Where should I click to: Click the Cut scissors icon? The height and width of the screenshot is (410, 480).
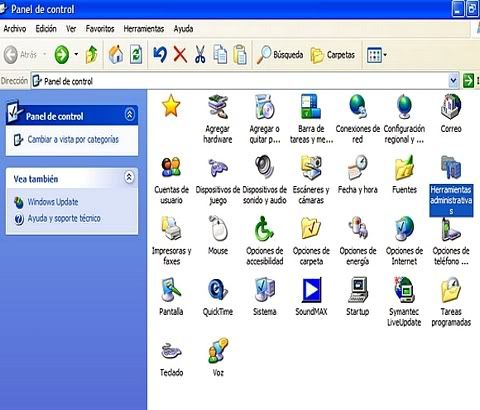[x=200, y=54]
